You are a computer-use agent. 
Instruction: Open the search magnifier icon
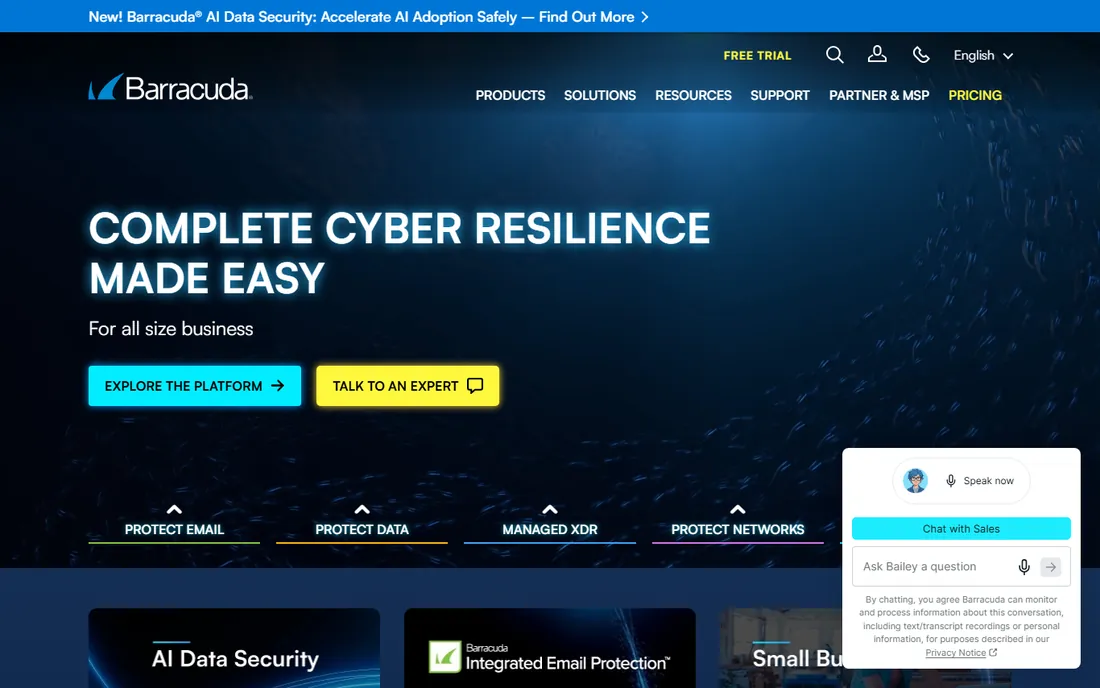pyautogui.click(x=834, y=55)
